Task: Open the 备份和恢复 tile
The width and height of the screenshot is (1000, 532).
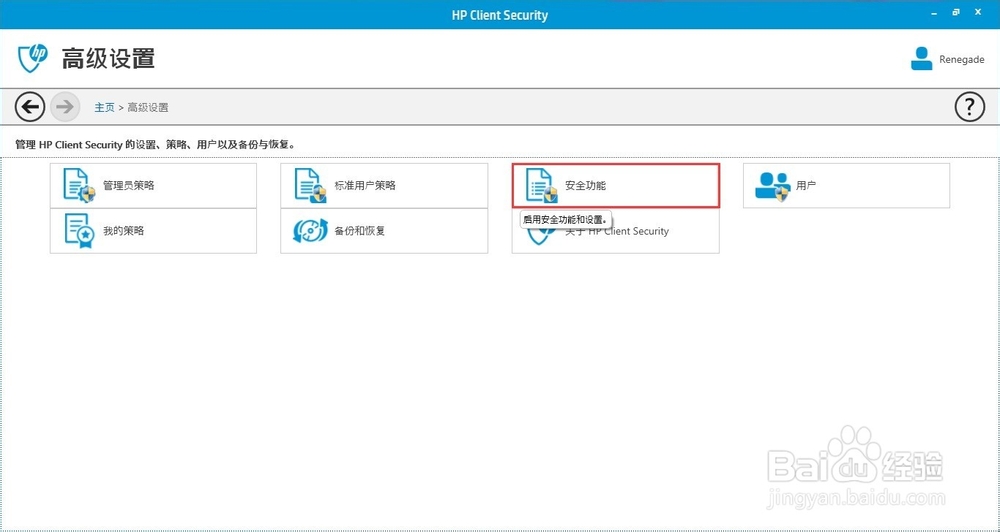Action: click(x=384, y=231)
